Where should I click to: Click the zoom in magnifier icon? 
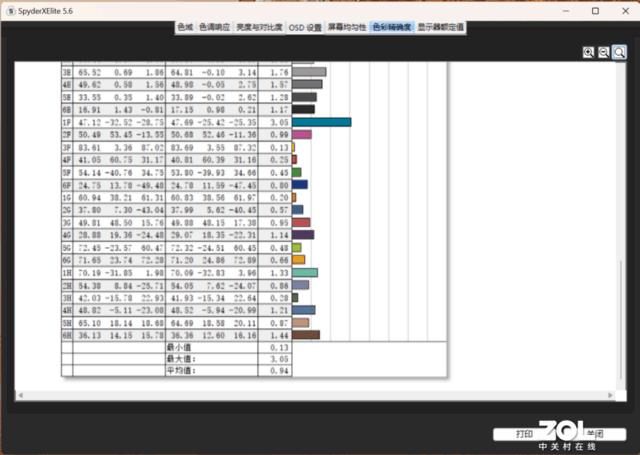[588, 52]
